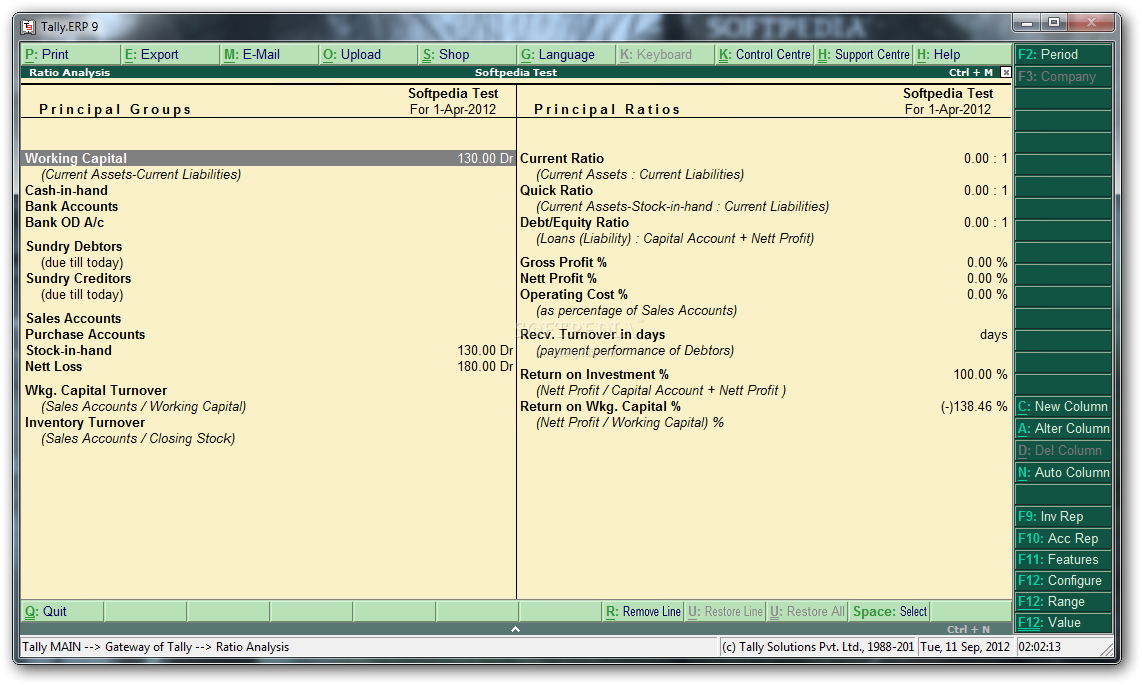Open F10: Acc Rep
The image size is (1142, 685).
point(1063,539)
